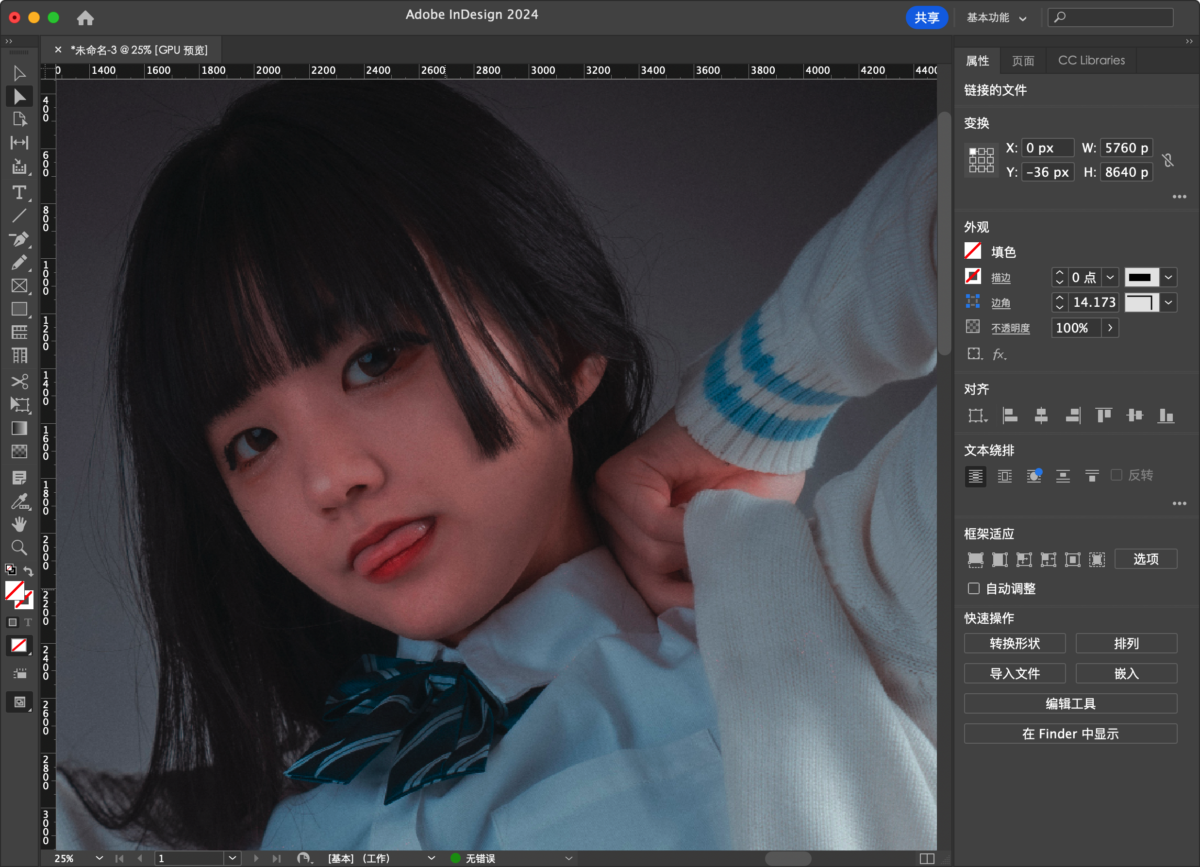Image resolution: width=1200 pixels, height=867 pixels.
Task: Open the zoom level dropdown at 25%
Action: 98,858
